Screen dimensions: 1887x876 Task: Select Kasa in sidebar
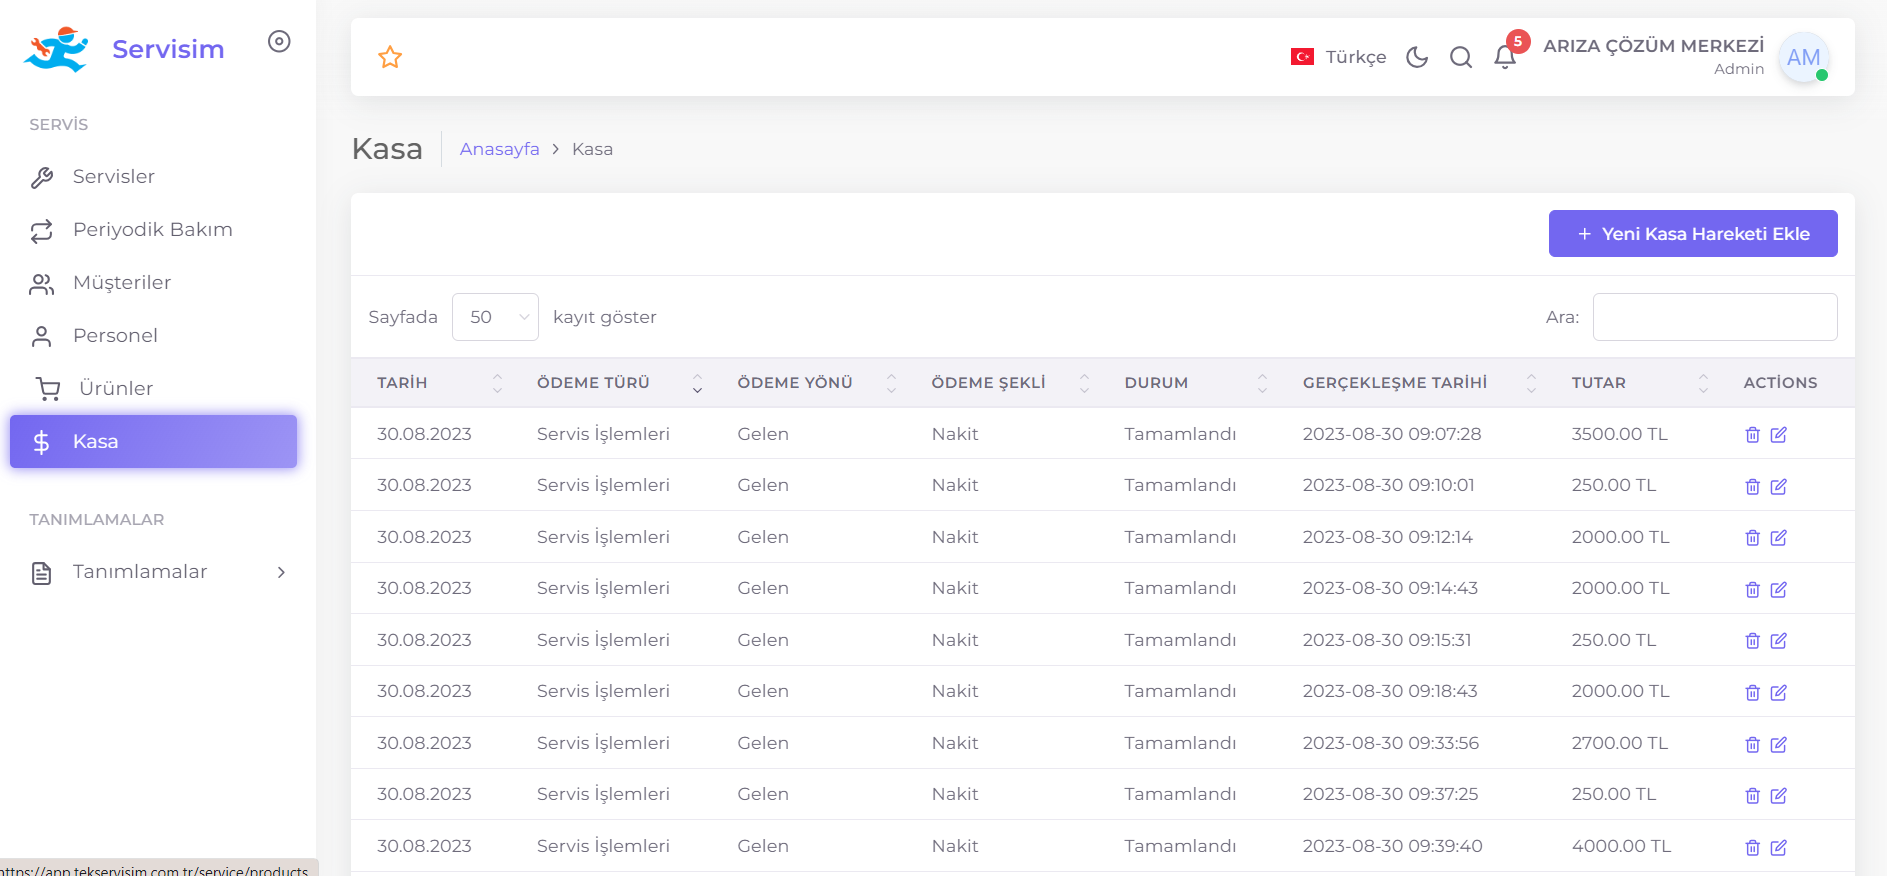coord(153,441)
